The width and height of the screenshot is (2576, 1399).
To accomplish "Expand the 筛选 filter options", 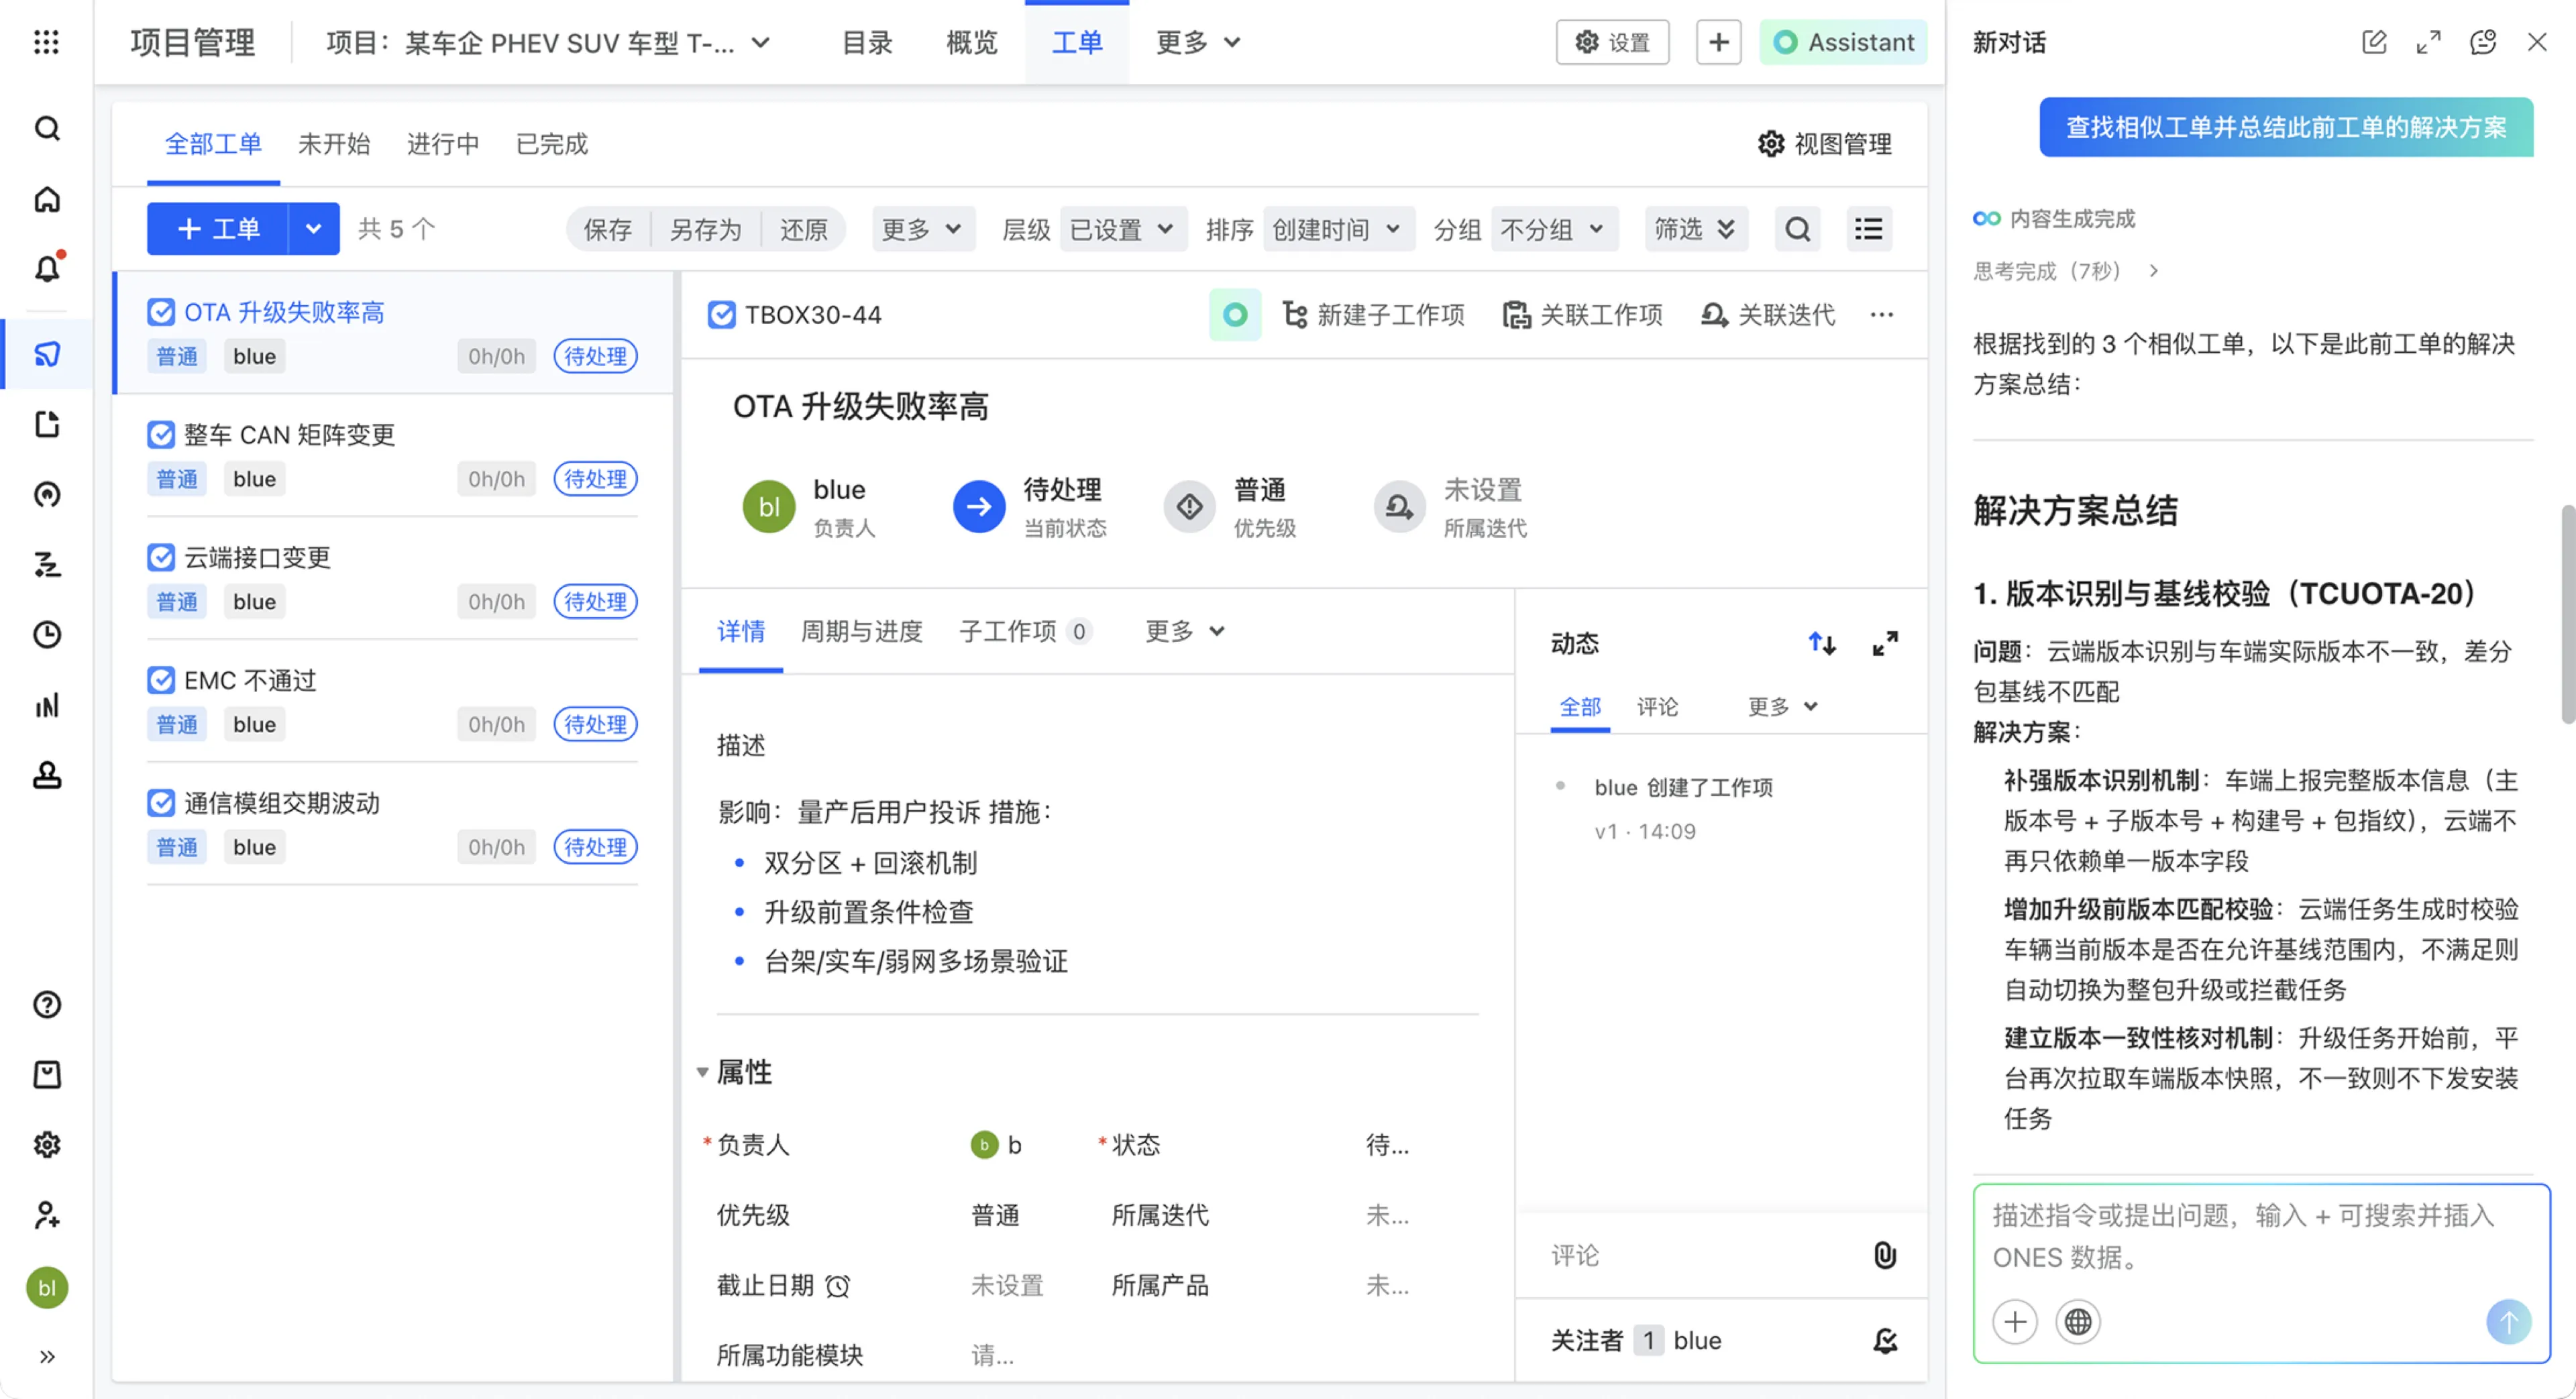I will pos(1696,229).
